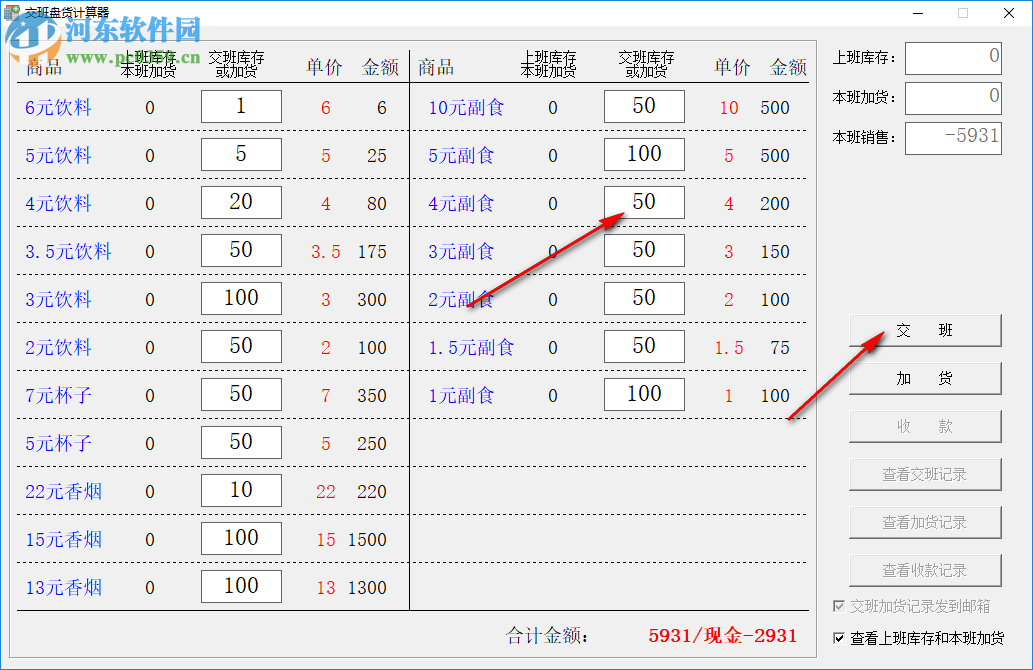Open 查看收款记录 to view payment records
The width and height of the screenshot is (1033, 670).
click(924, 570)
